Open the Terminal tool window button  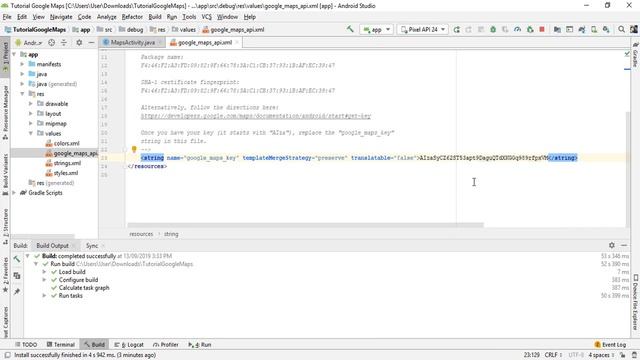[60, 344]
